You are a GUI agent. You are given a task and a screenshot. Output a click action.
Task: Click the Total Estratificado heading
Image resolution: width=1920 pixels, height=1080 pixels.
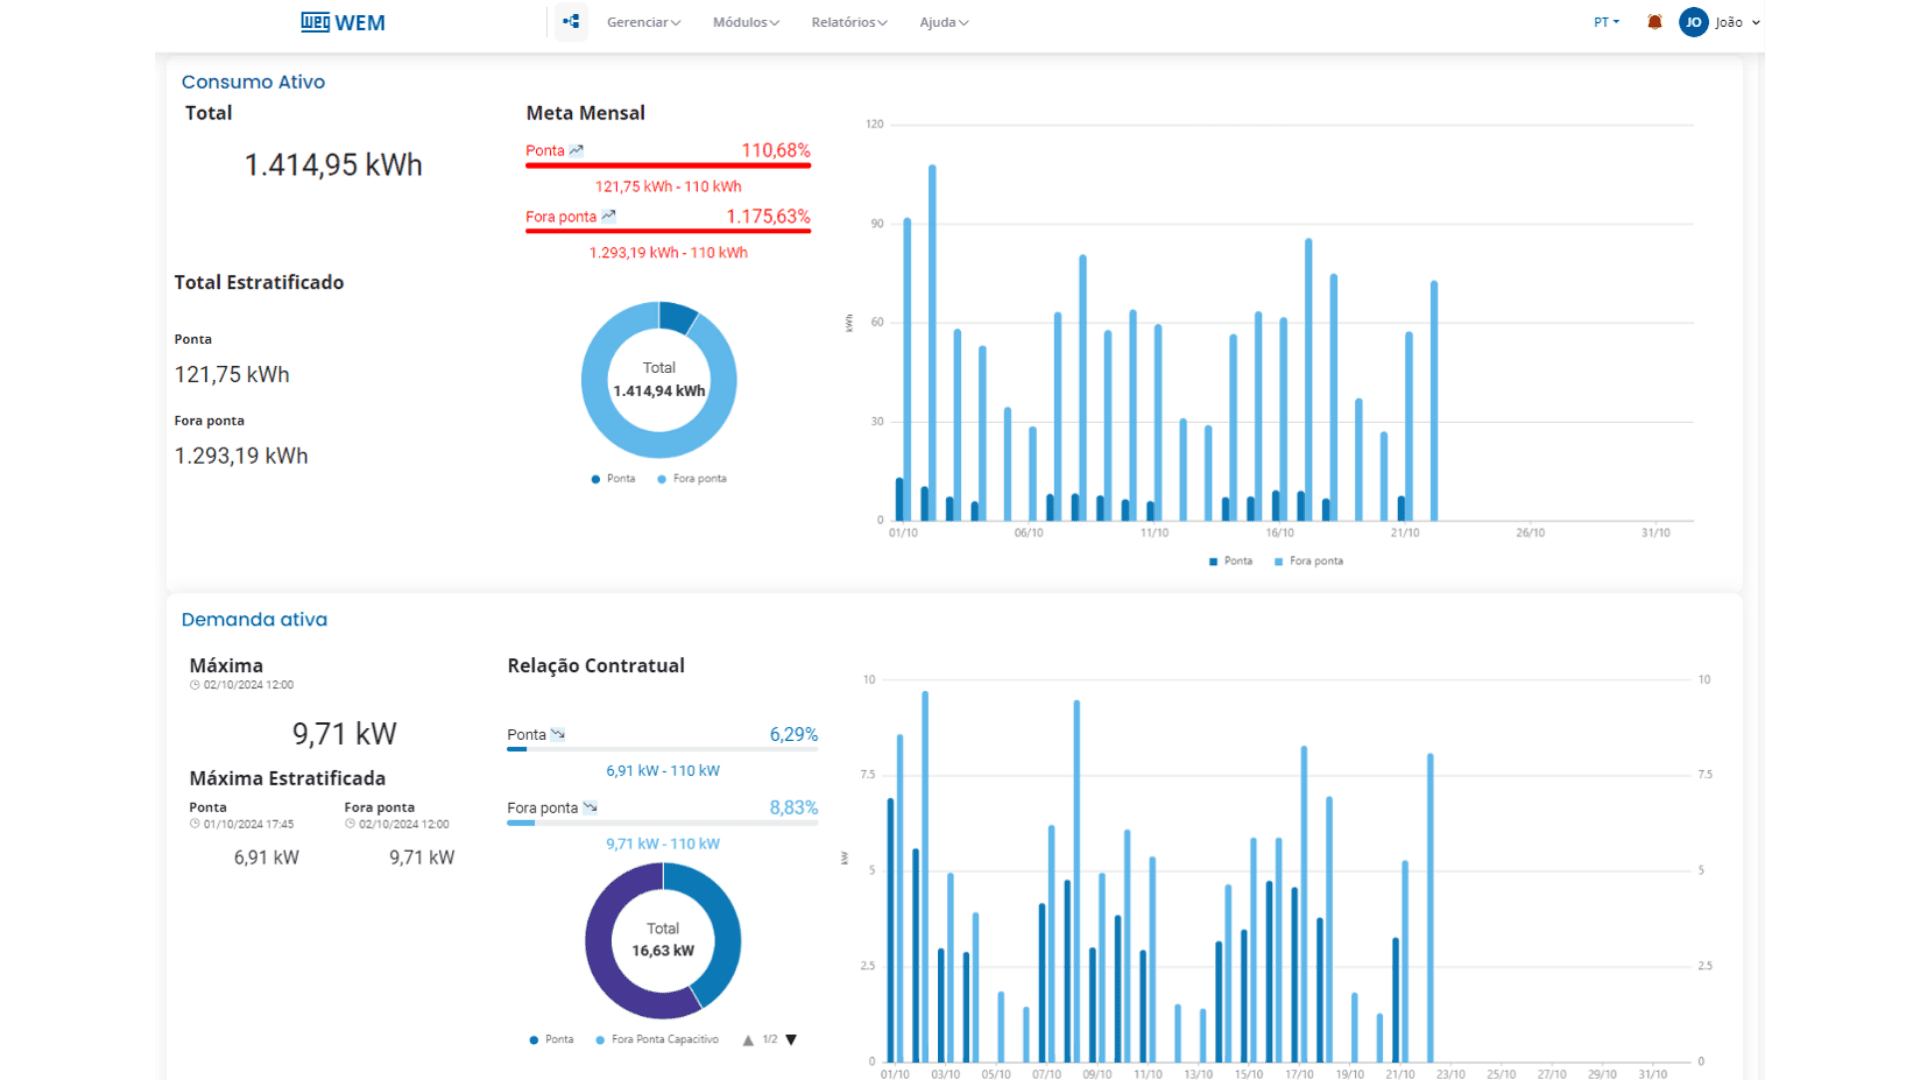click(259, 283)
